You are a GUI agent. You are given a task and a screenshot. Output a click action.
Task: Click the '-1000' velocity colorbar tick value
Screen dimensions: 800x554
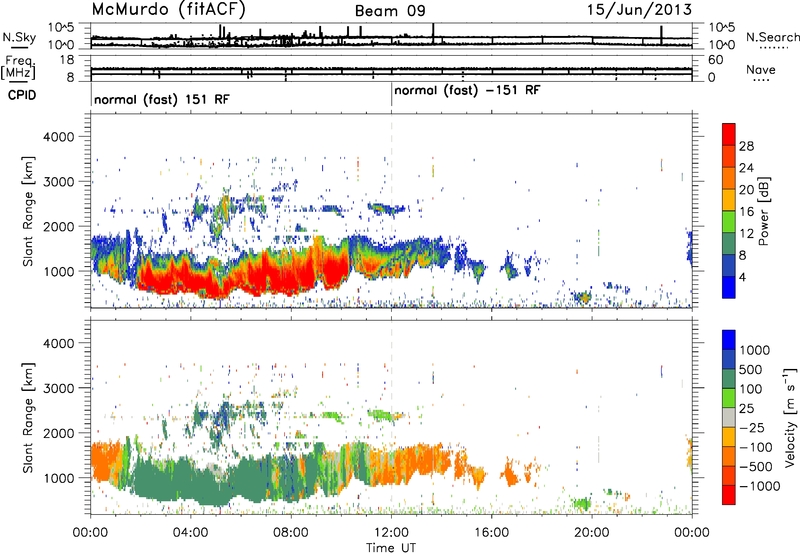coord(760,486)
